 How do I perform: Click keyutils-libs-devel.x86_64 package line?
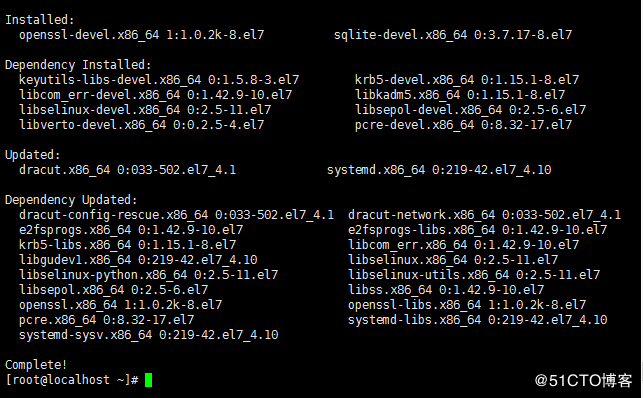point(159,80)
